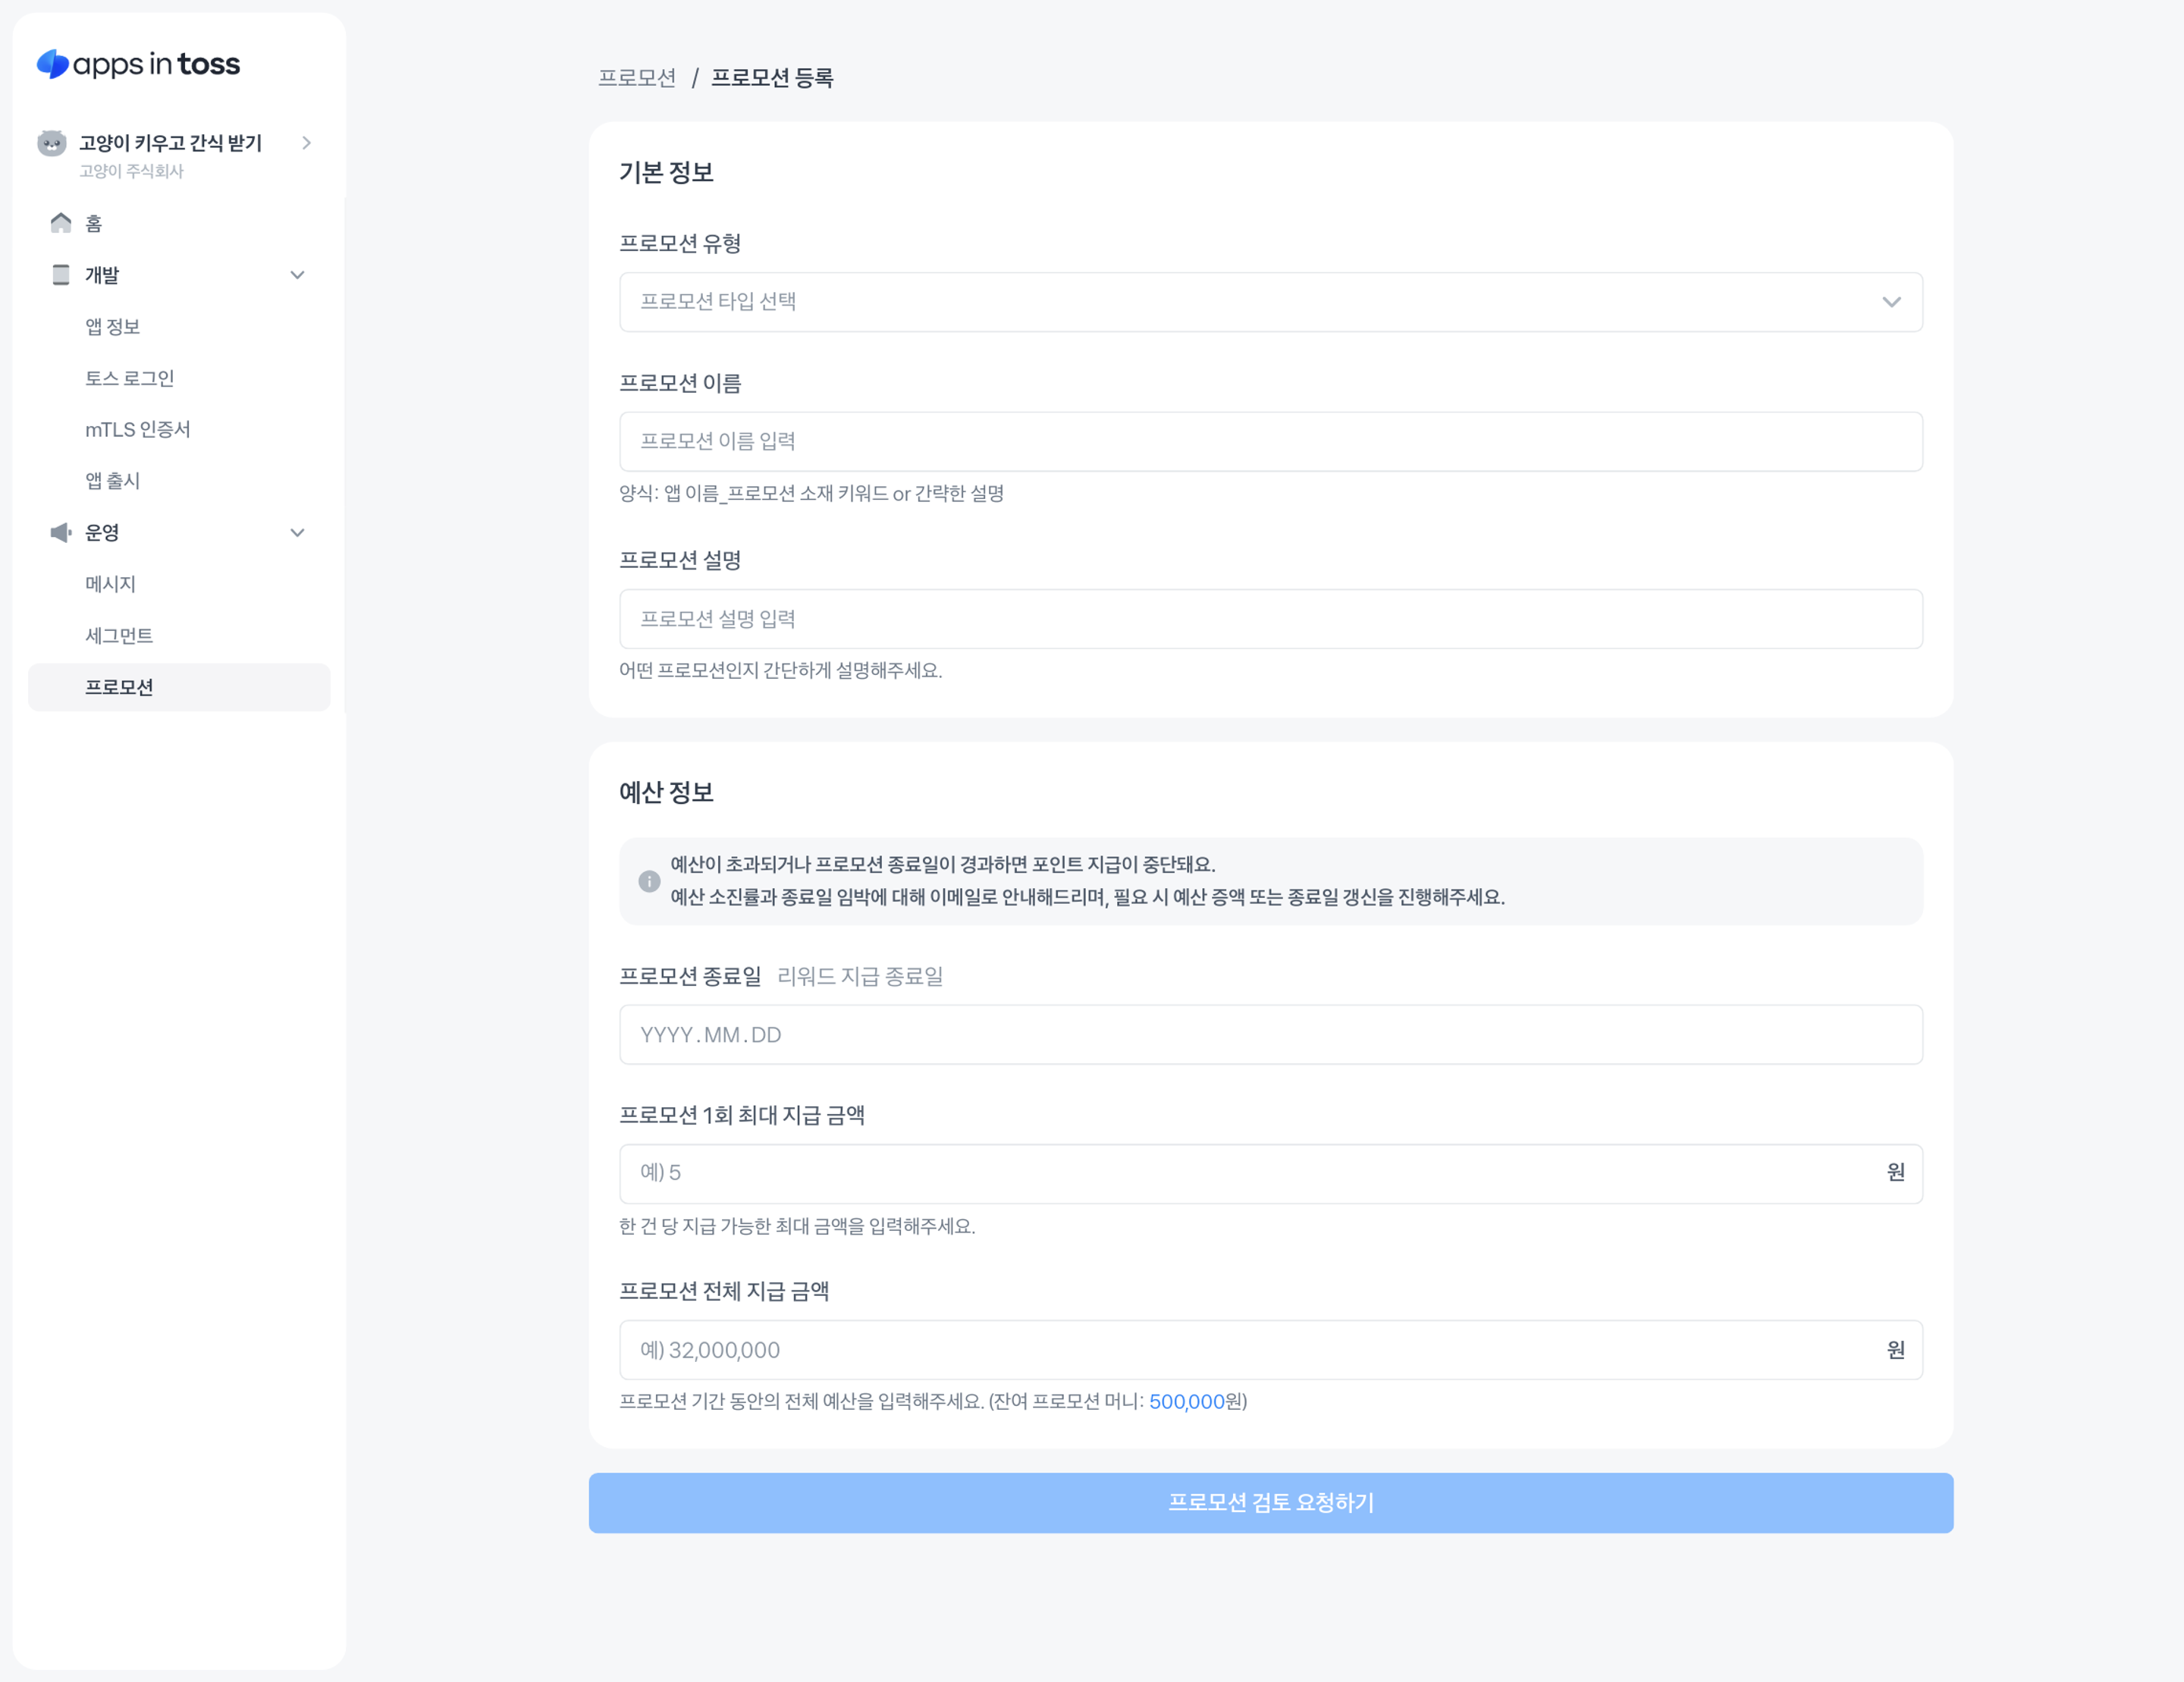Focus the 프로모션 이름 입력 field
Screen dimensions: 2184x1682
(1270, 442)
